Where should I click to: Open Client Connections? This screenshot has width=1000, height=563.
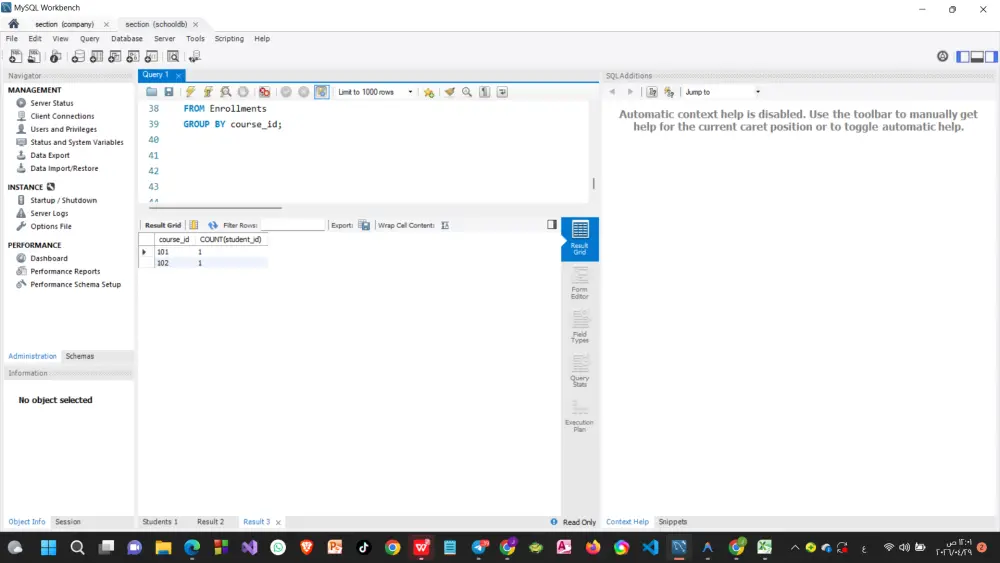point(62,116)
